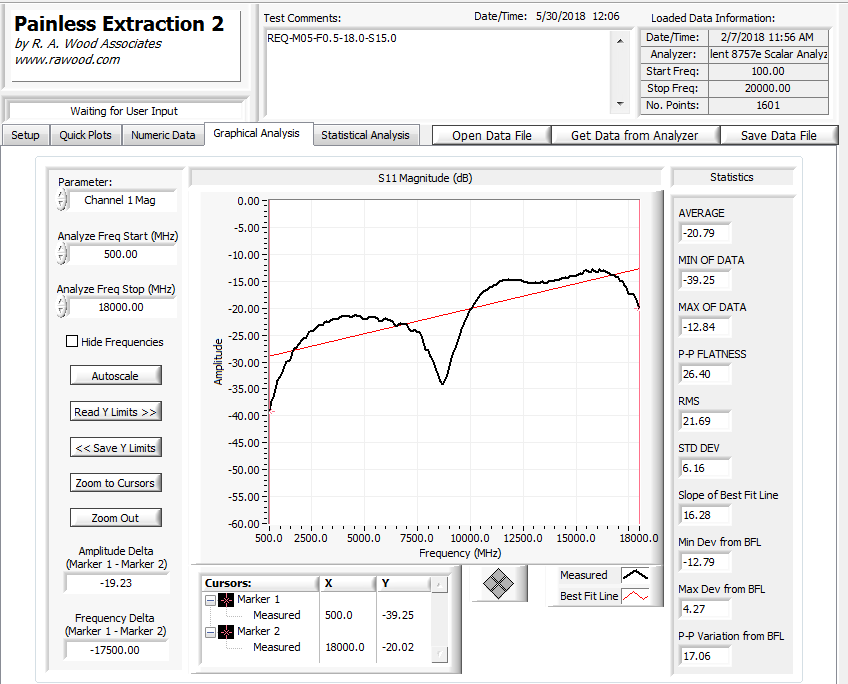Select the Marker 1 cursor icon
Viewport: 848px width, 684px height.
click(226, 600)
